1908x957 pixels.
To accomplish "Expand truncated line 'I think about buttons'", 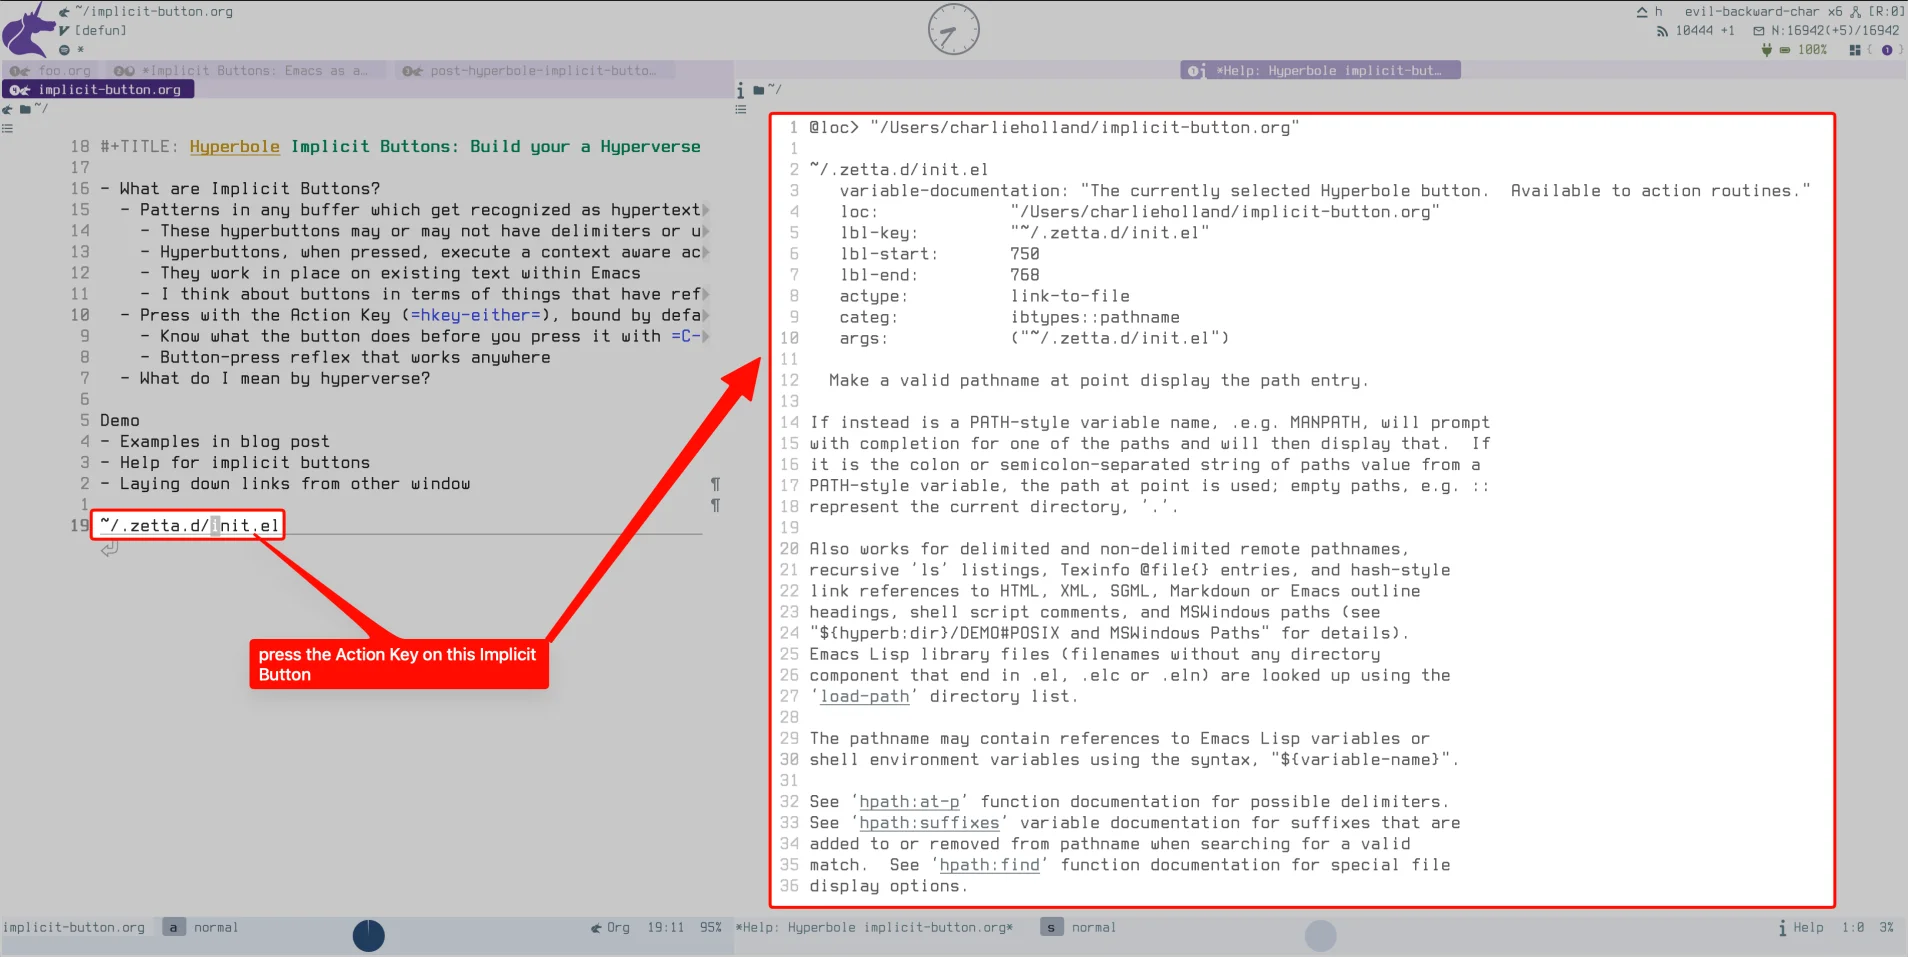I will point(706,294).
